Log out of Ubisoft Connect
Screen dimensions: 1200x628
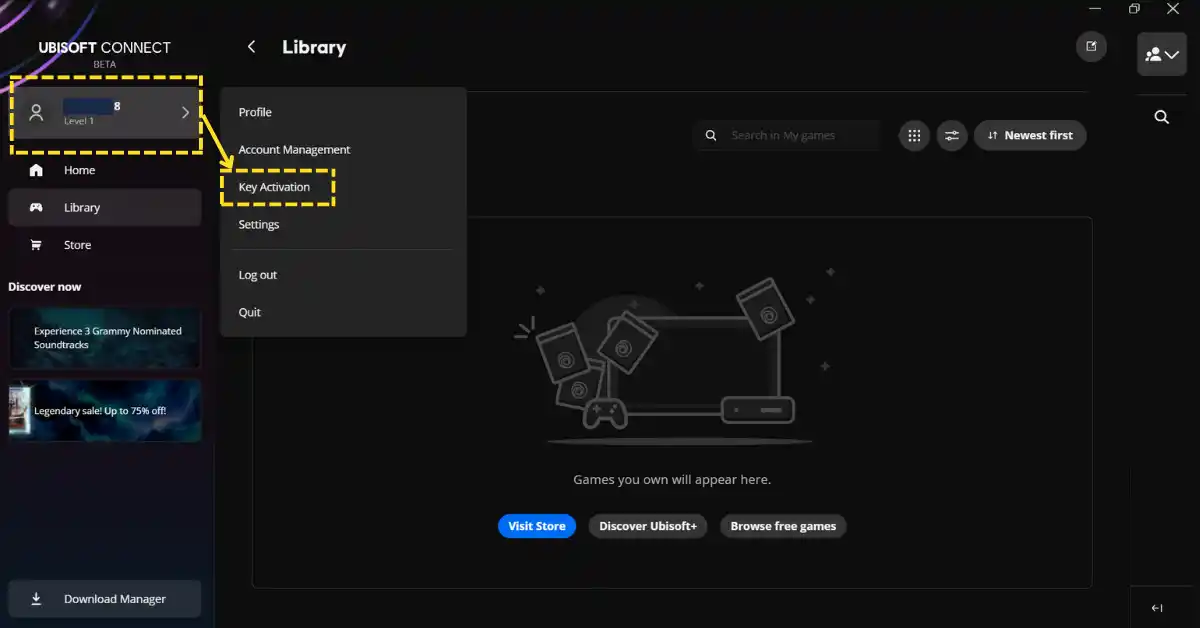point(257,274)
